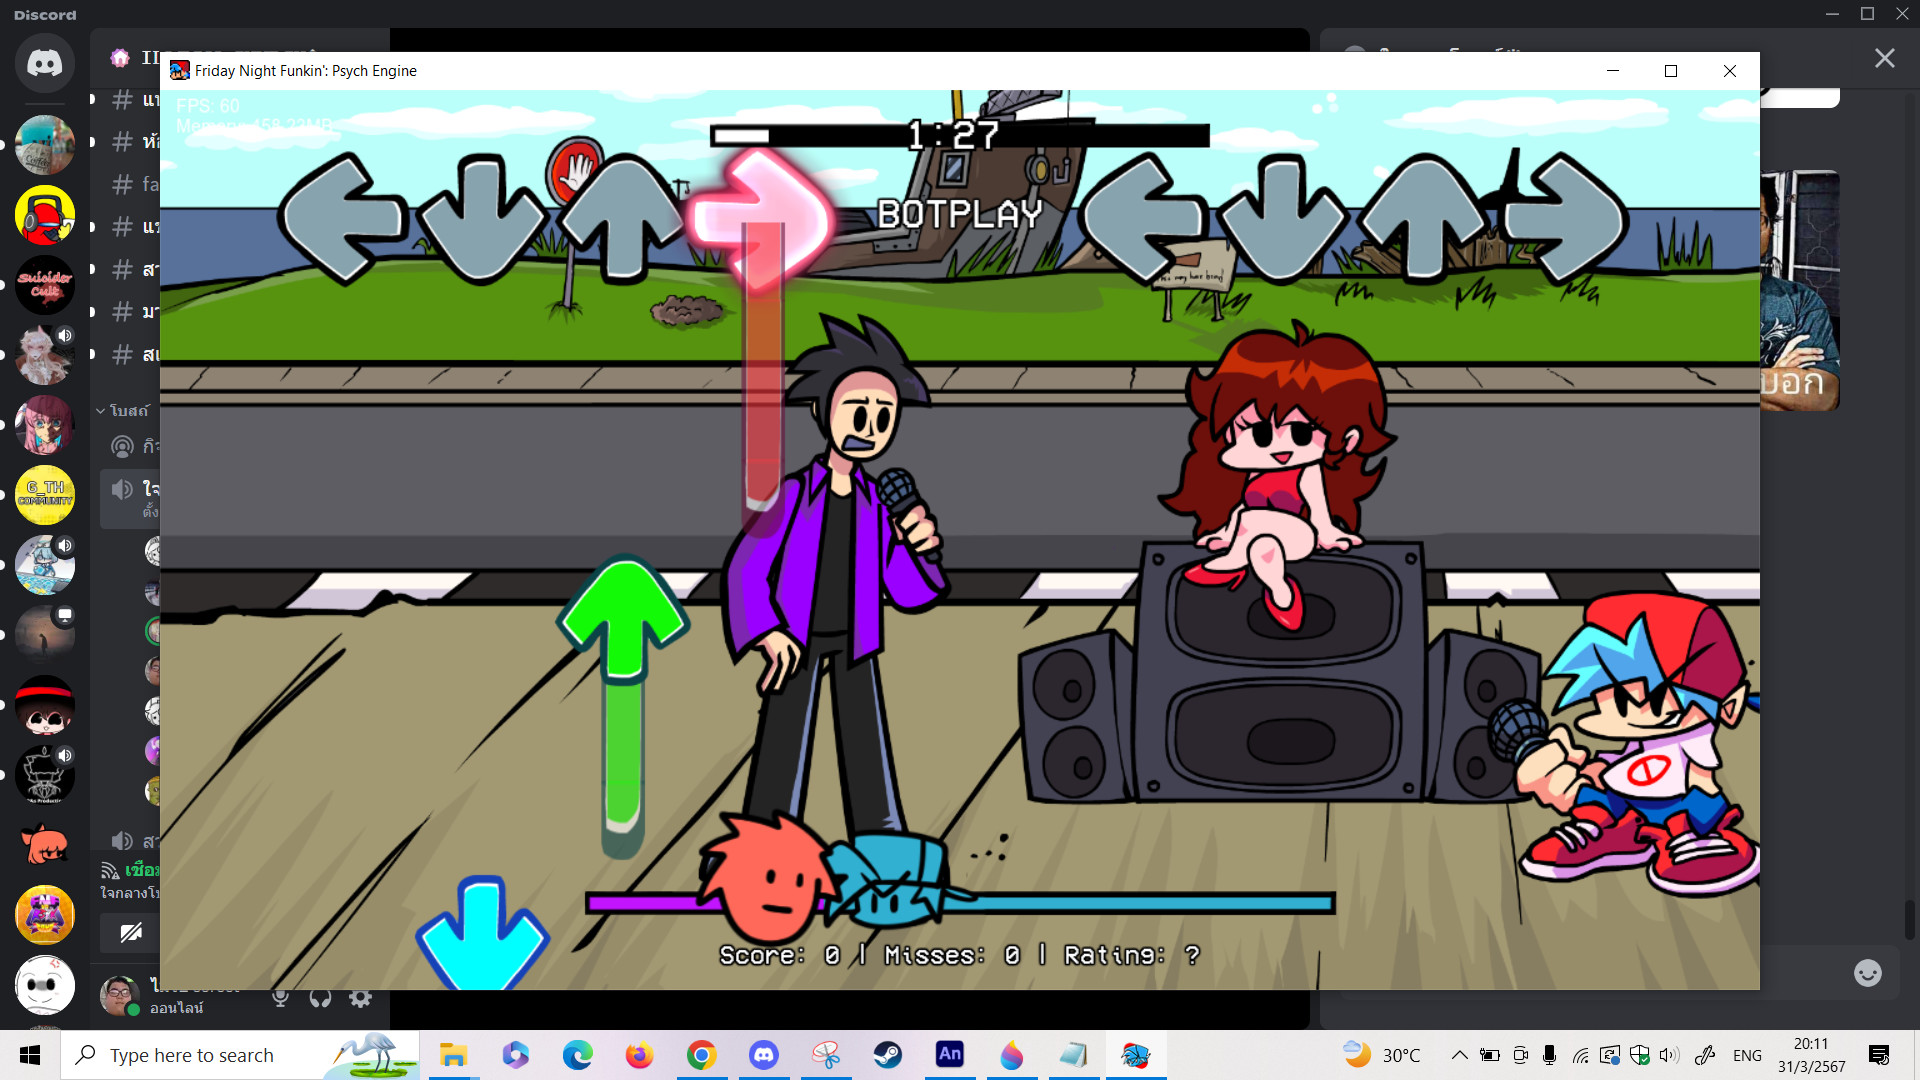Open Discord home direct messages icon
Screen dimensions: 1920x1080
(x=44, y=63)
